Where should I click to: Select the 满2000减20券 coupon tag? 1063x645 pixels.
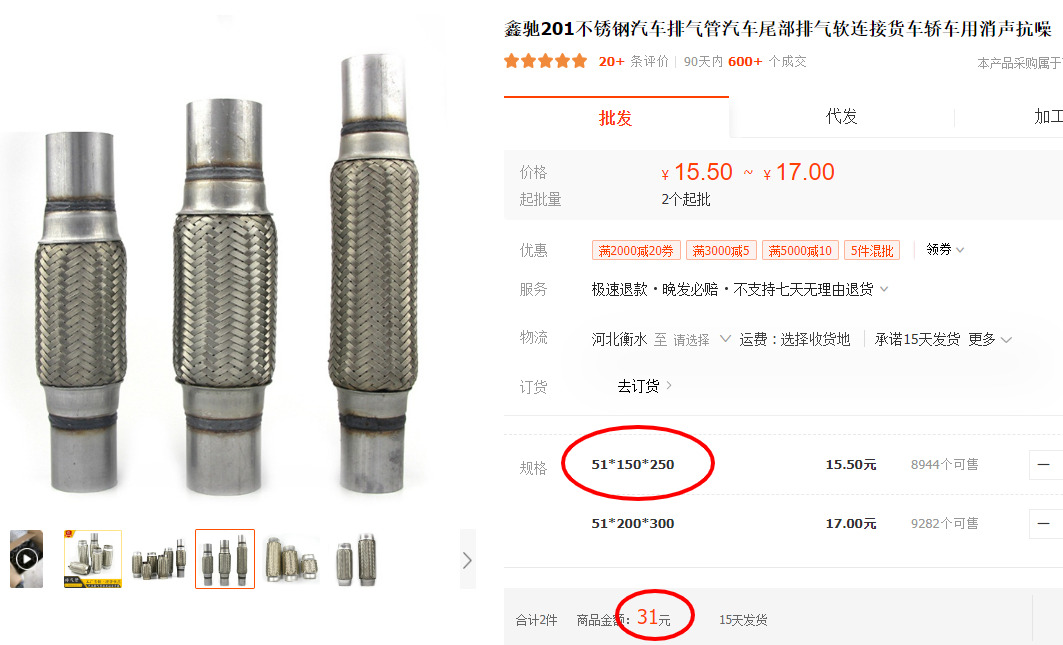(x=635, y=250)
